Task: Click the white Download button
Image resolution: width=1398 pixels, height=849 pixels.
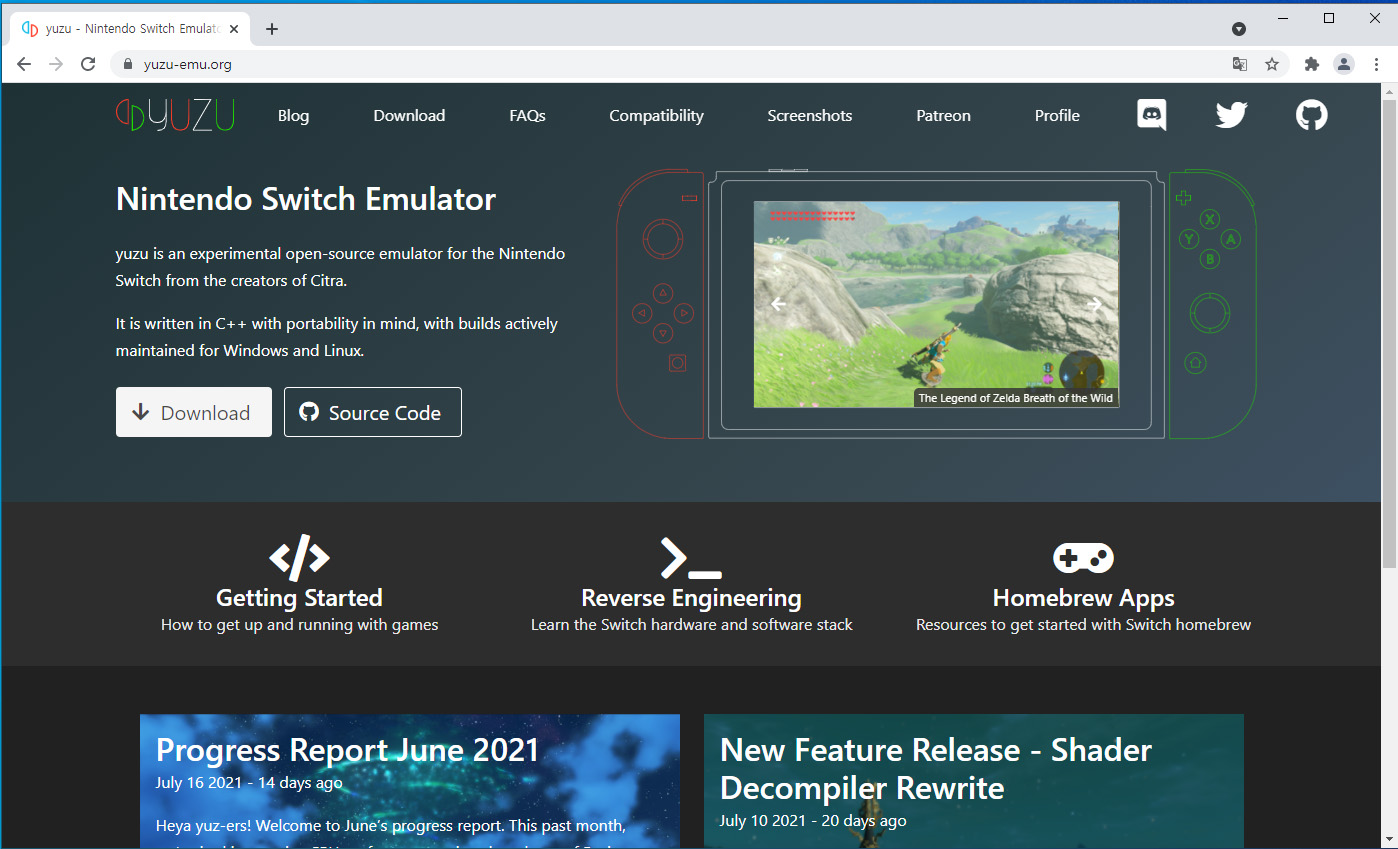Action: click(x=194, y=412)
